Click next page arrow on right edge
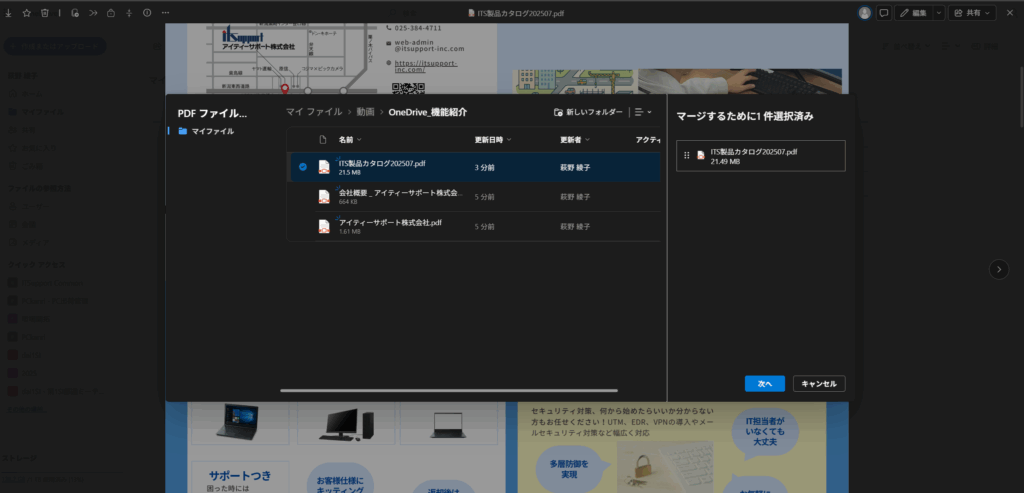Screen dimensions: 1024x493 998,269
